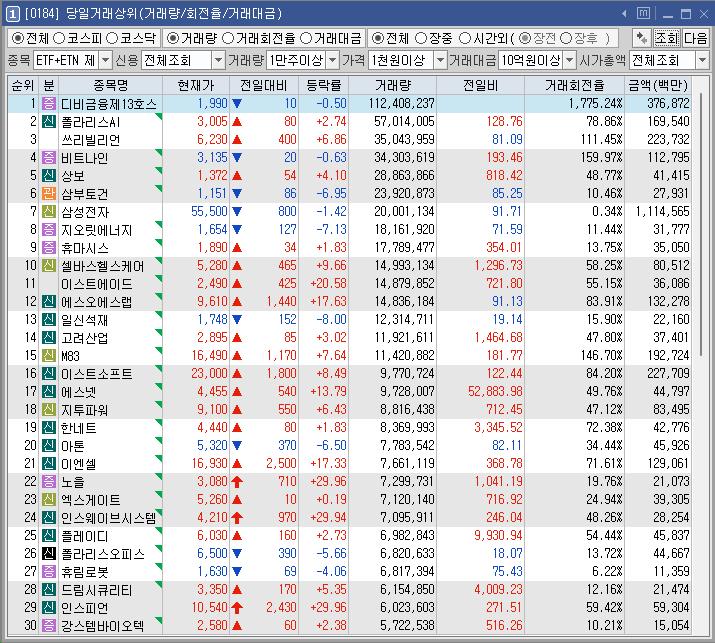Click the 조회 search button
Screen dimensions: 715x643
[x=667, y=38]
